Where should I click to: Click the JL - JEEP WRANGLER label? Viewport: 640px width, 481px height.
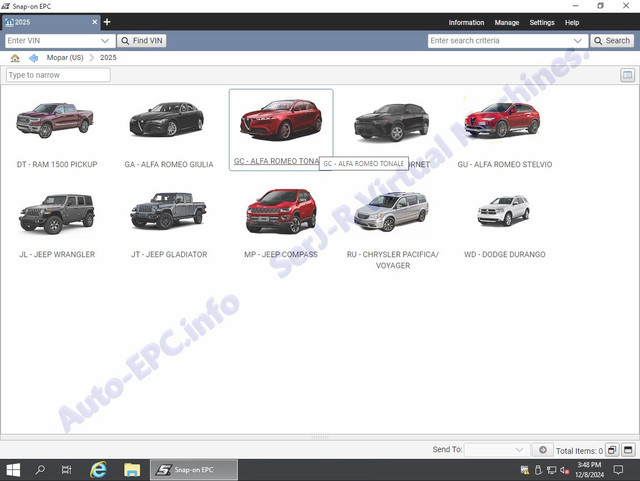(57, 254)
